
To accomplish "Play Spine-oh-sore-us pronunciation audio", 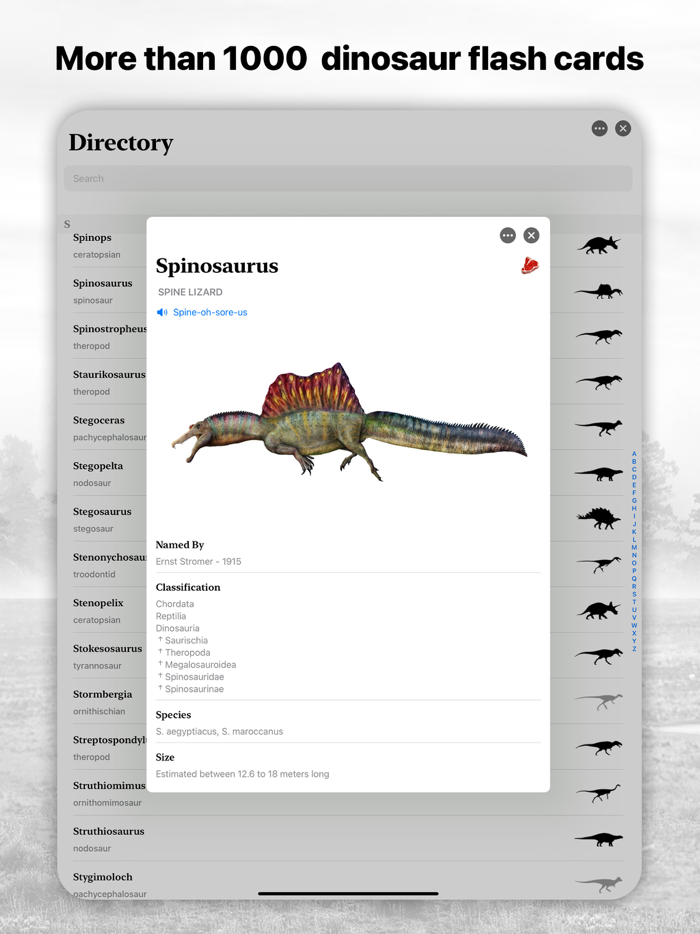I will point(202,312).
